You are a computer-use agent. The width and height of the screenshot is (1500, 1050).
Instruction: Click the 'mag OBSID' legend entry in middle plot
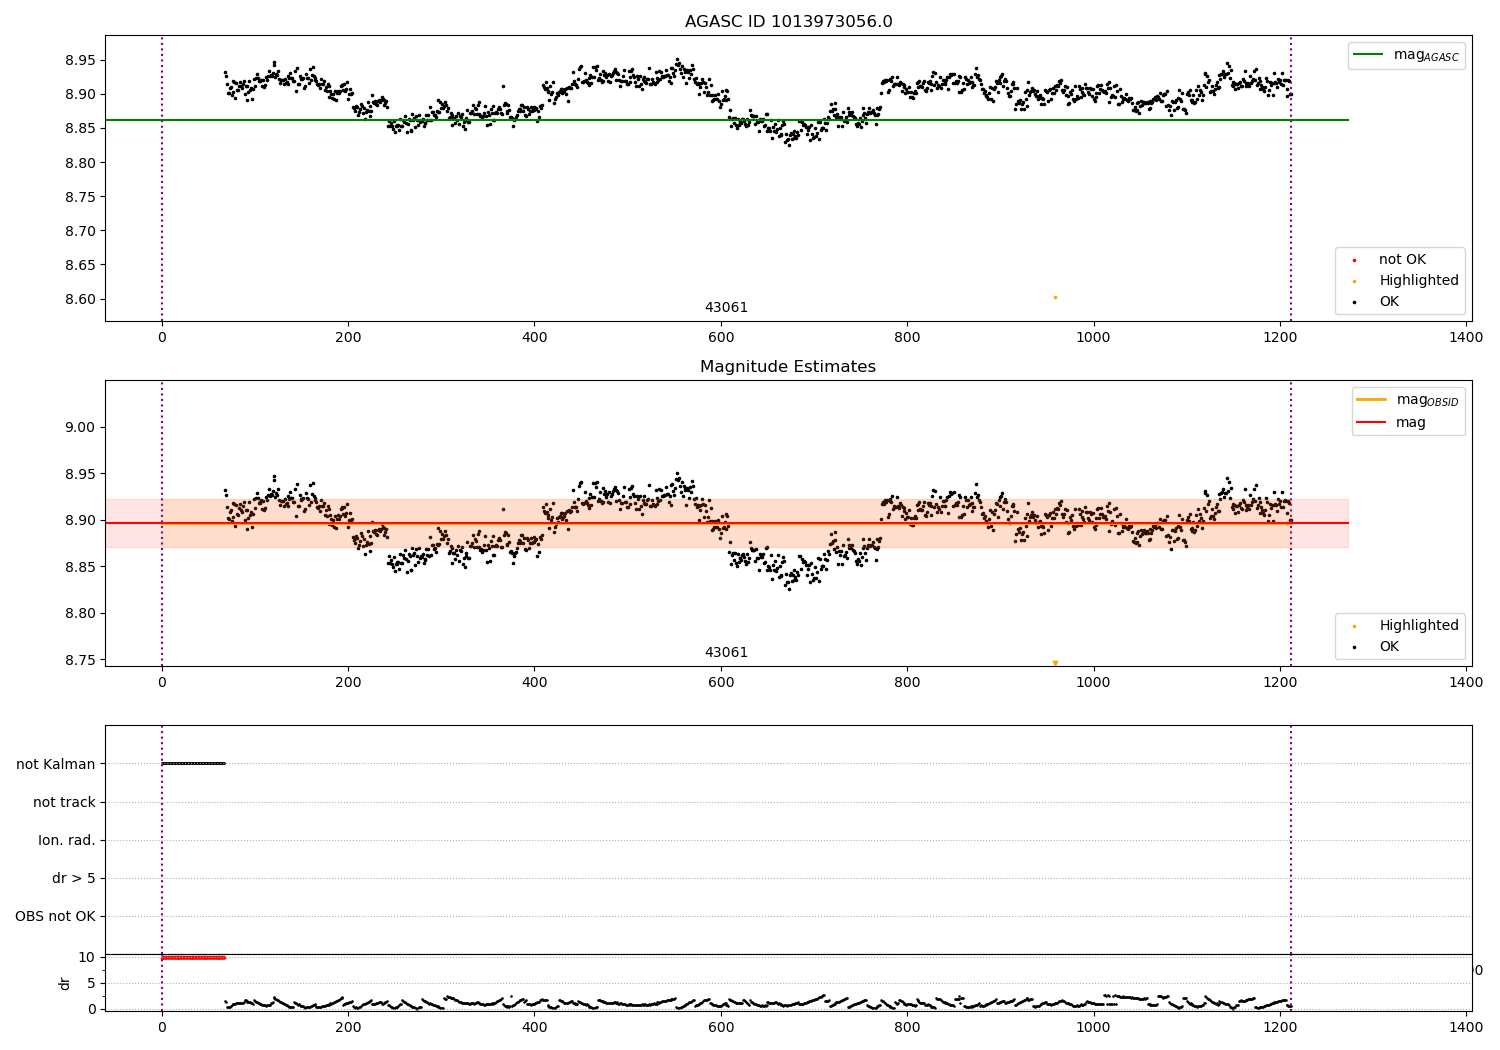click(x=1409, y=400)
